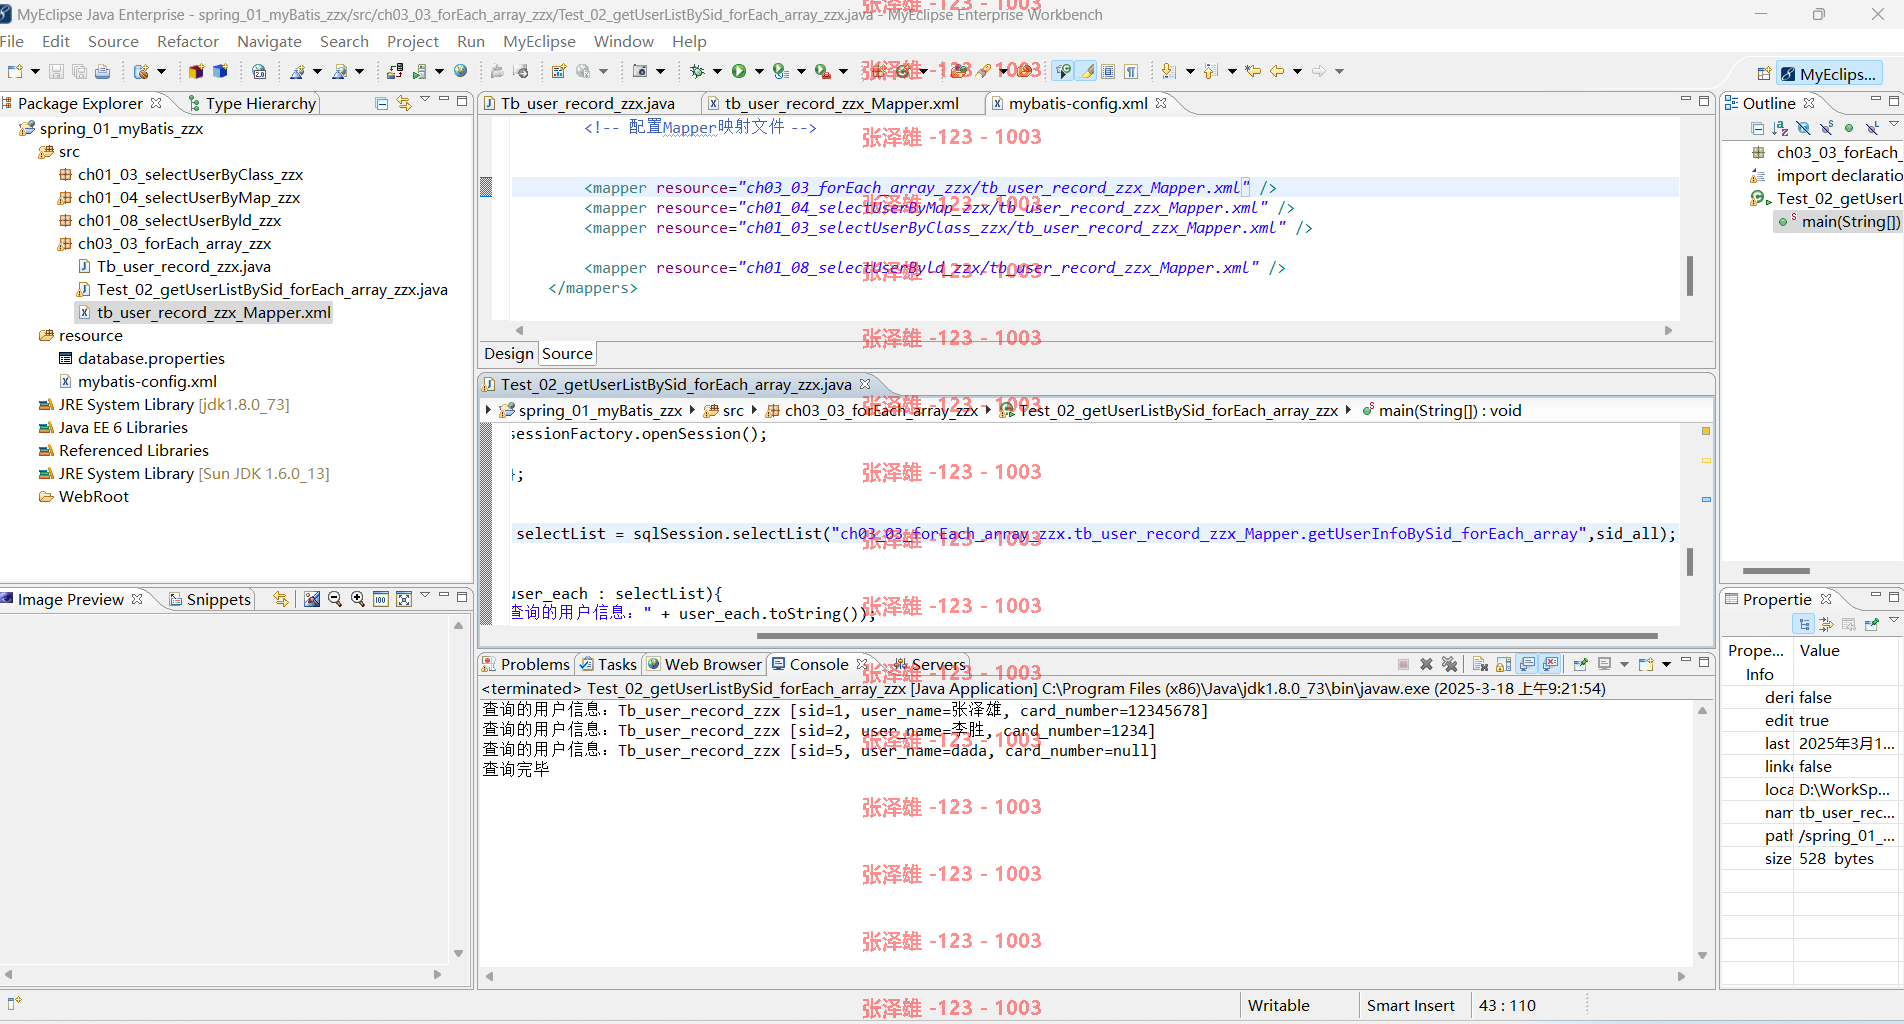Click Remove All Terminated Launches icon
The image size is (1904, 1024).
pos(1450,664)
